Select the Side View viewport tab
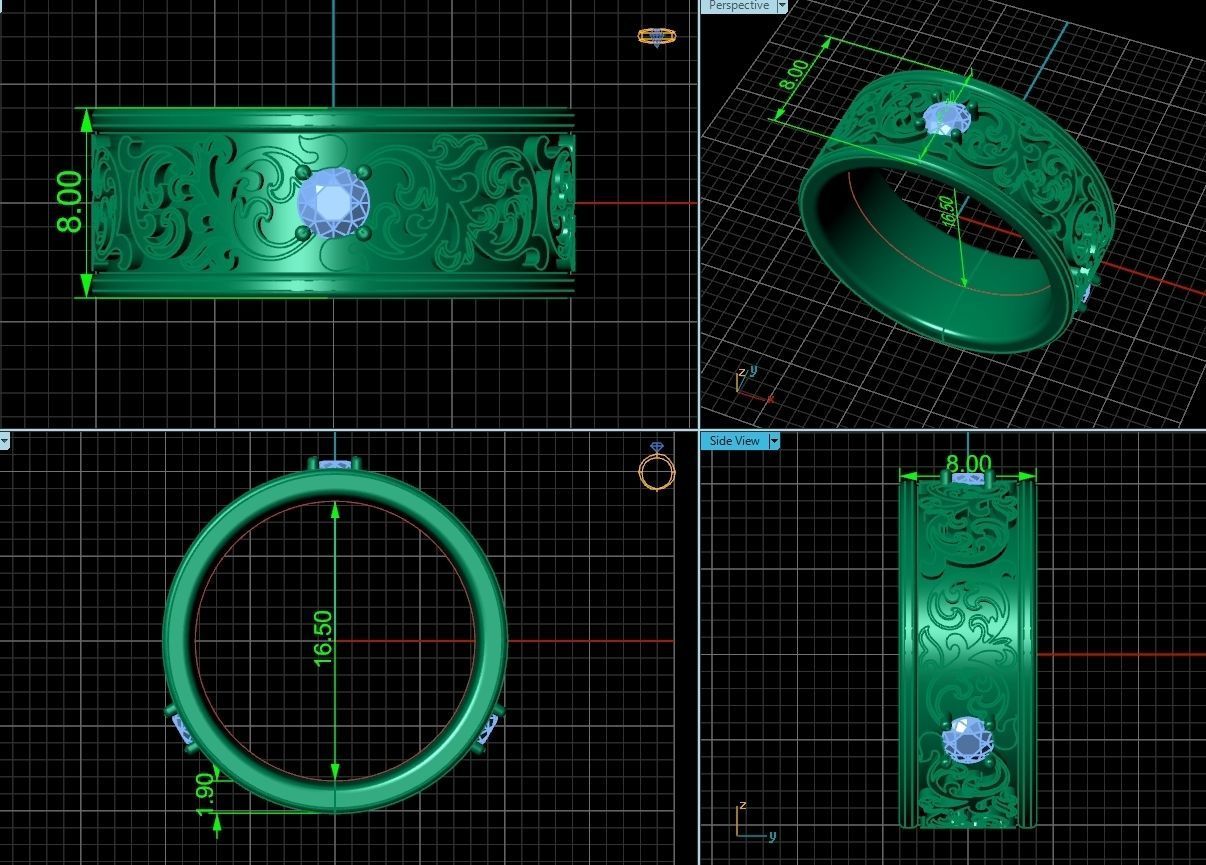 click(x=733, y=441)
